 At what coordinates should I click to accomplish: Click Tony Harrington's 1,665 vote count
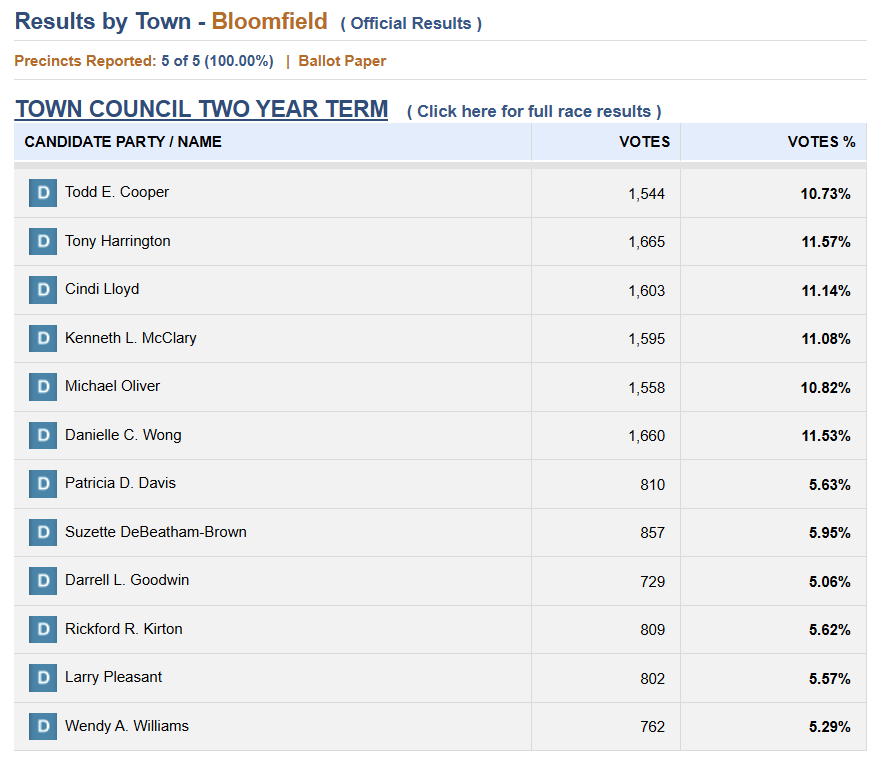coord(647,242)
